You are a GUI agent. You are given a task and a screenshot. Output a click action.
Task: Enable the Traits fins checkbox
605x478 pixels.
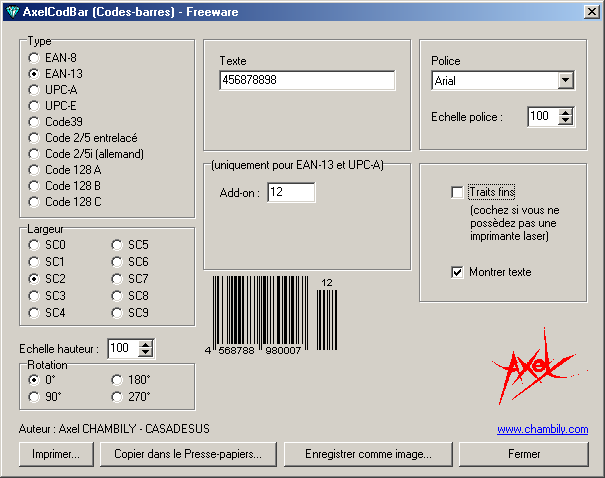pyautogui.click(x=458, y=191)
